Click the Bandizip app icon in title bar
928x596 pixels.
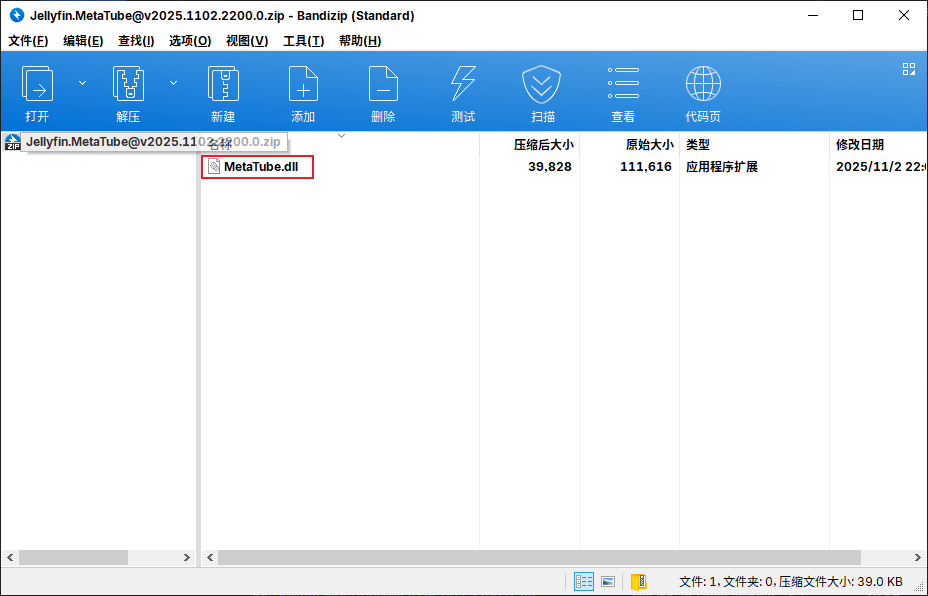(x=17, y=15)
